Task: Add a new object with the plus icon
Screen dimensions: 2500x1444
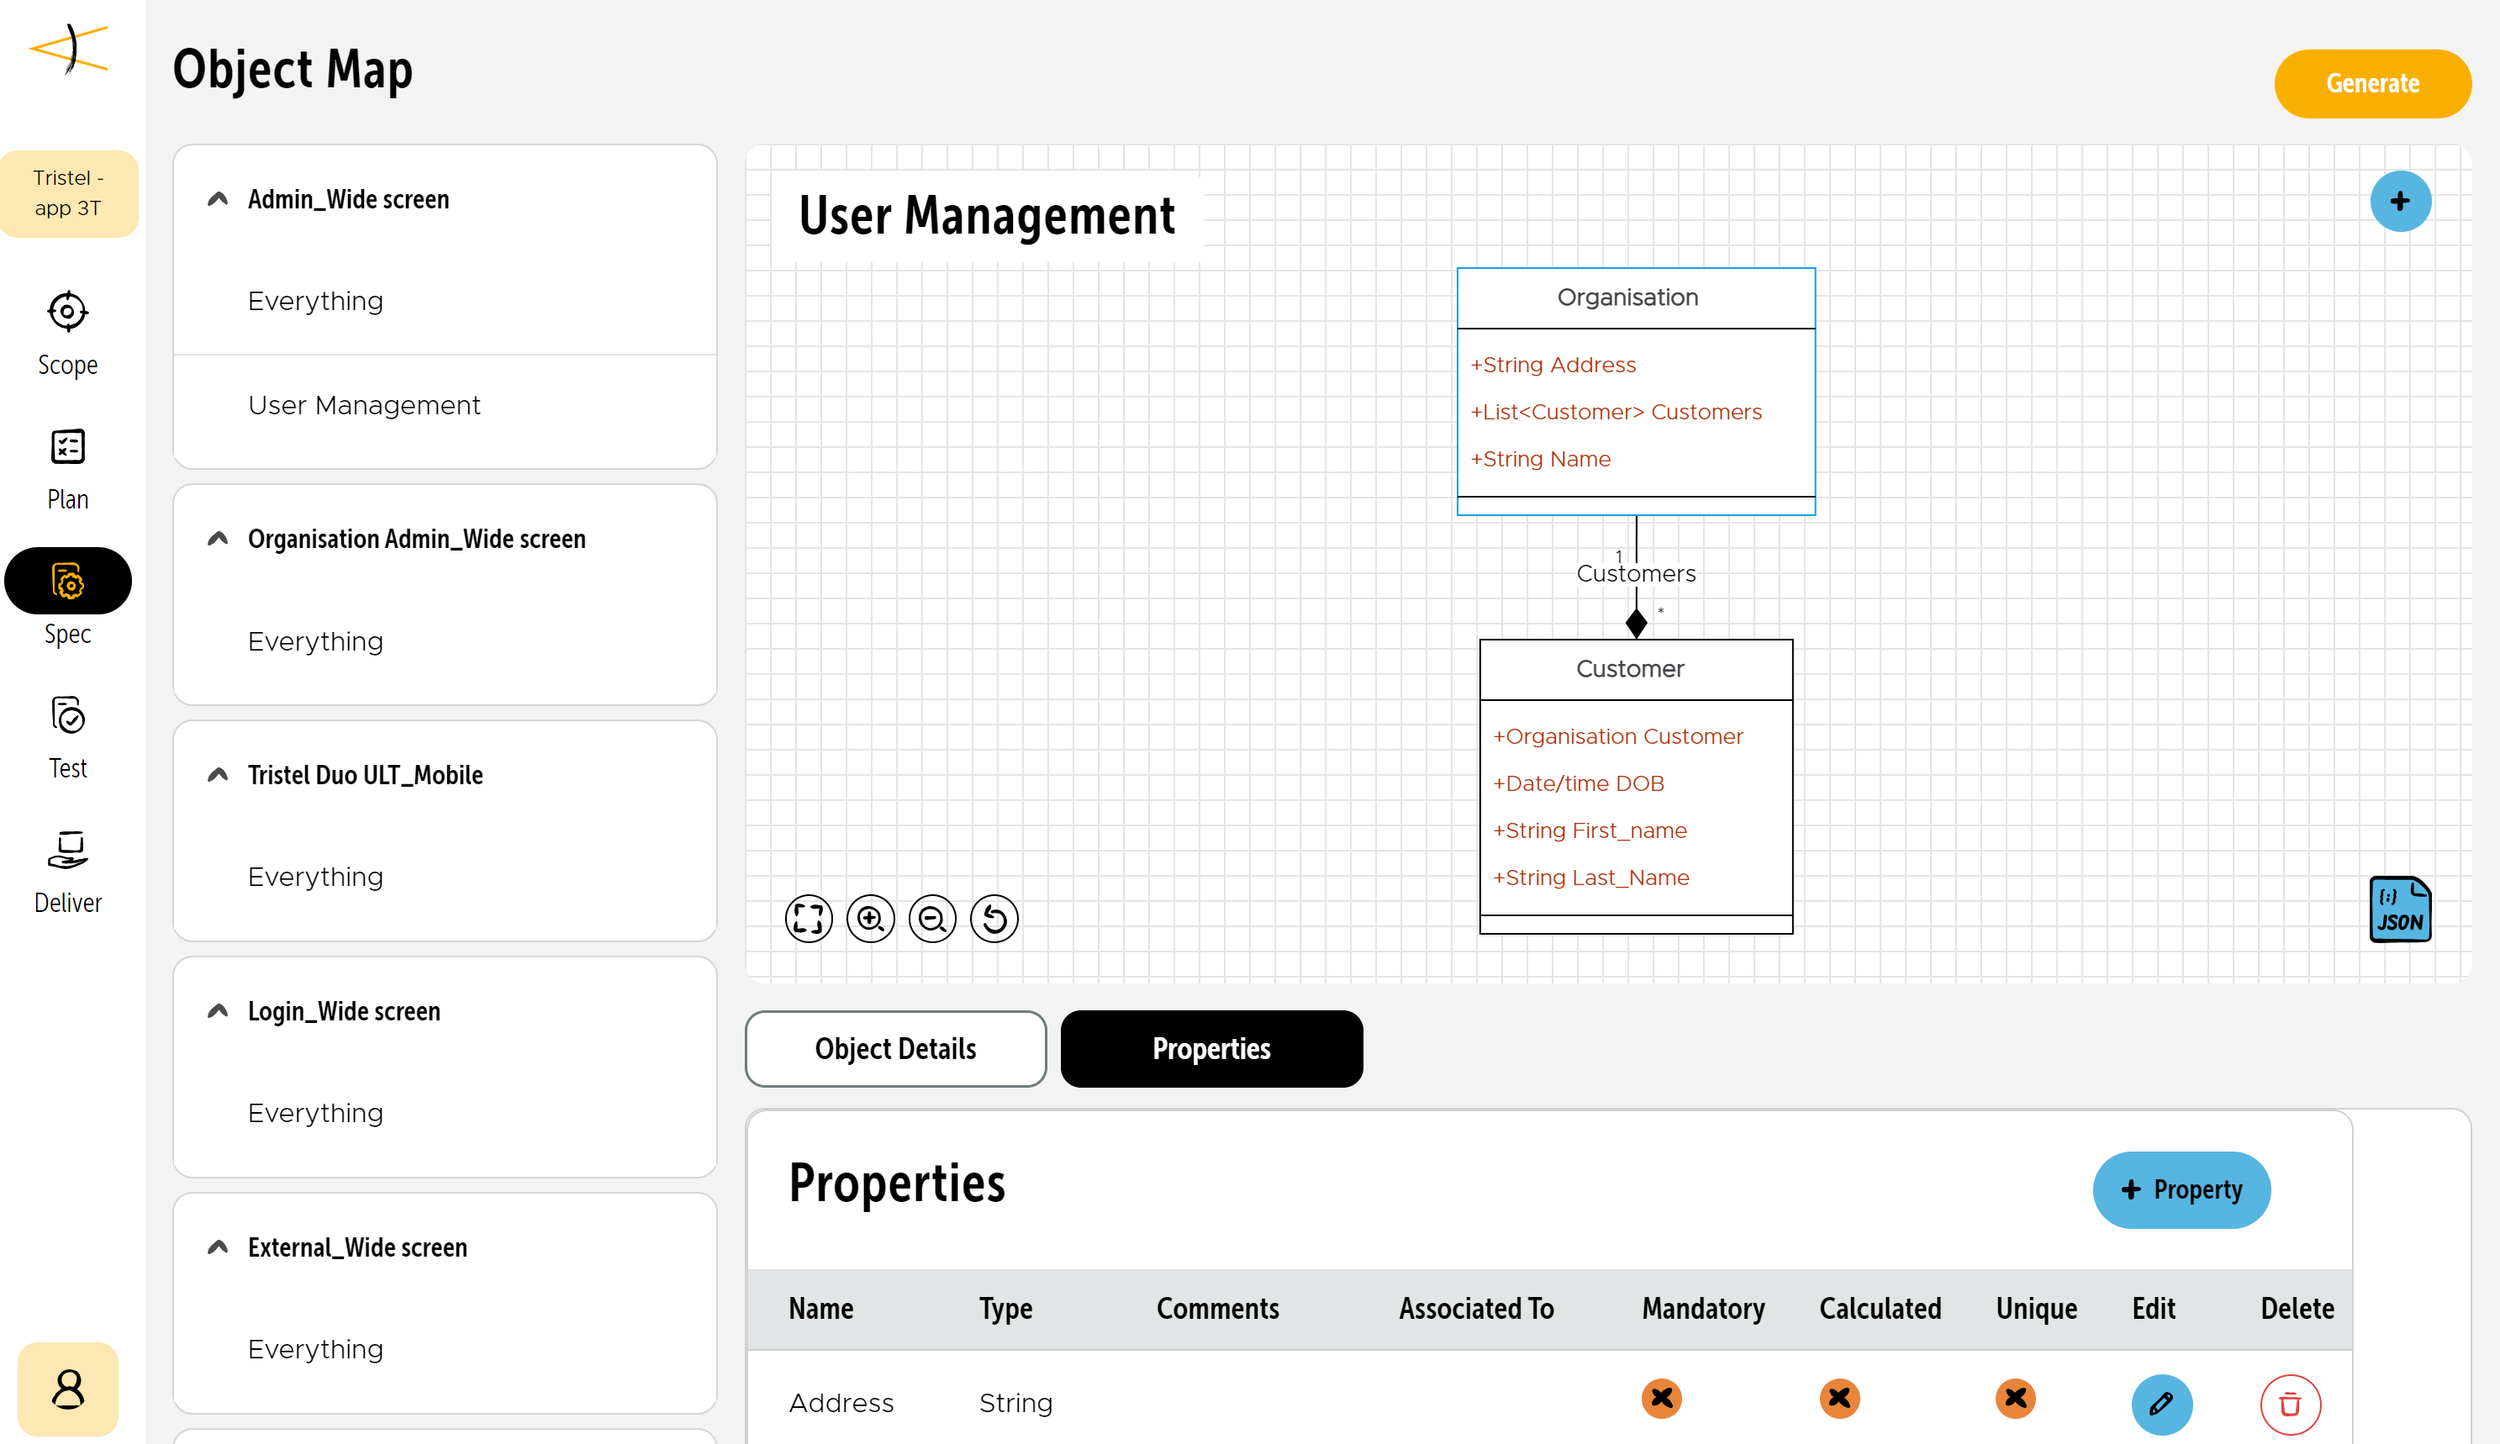Action: pos(2399,201)
